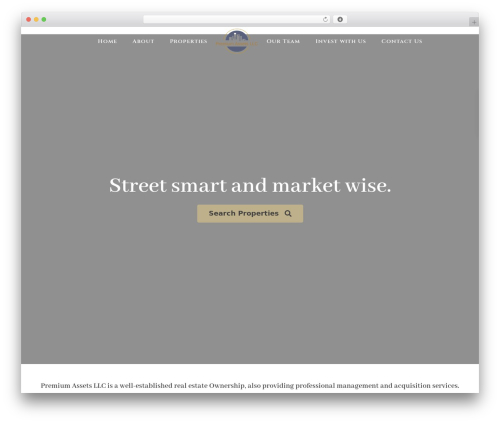Image resolution: width=500 pixels, height=423 pixels.
Task: Click the 'Premium Assets LLC is a well-established' paragraph
Action: pyautogui.click(x=250, y=386)
